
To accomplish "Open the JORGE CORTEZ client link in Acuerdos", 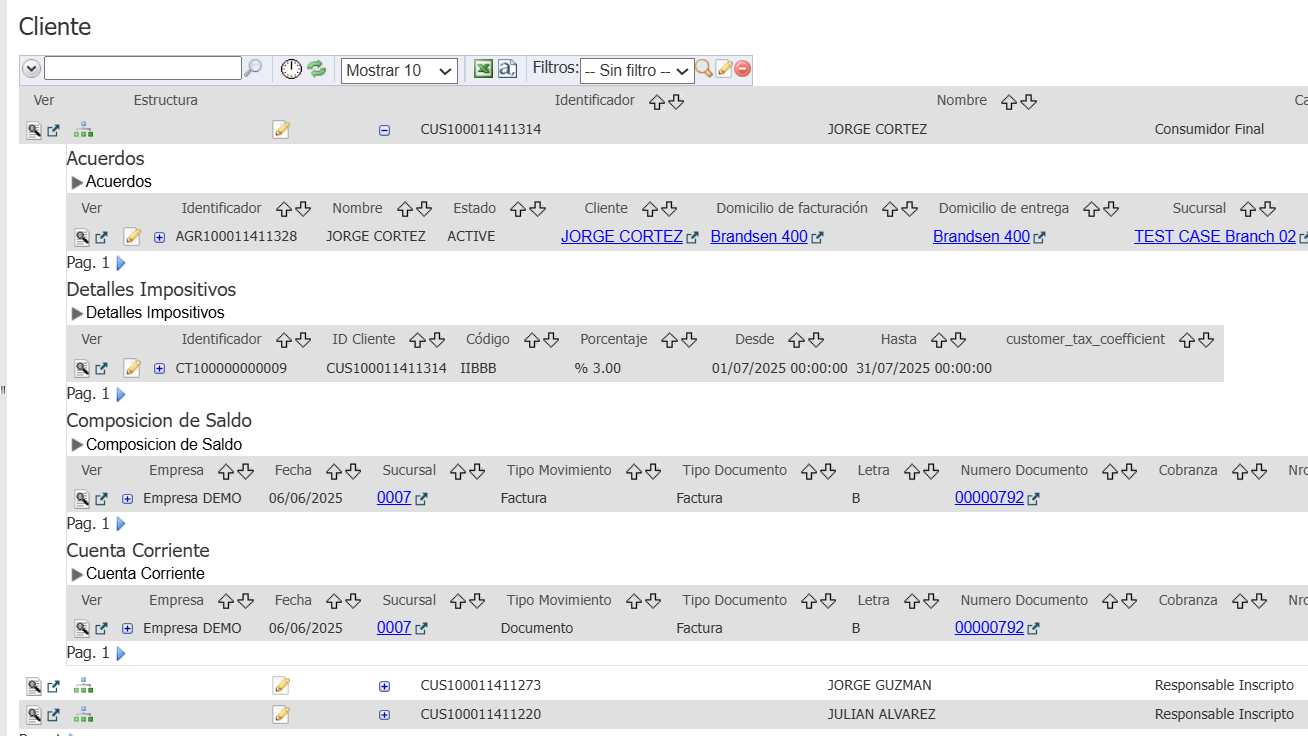I will tap(622, 236).
